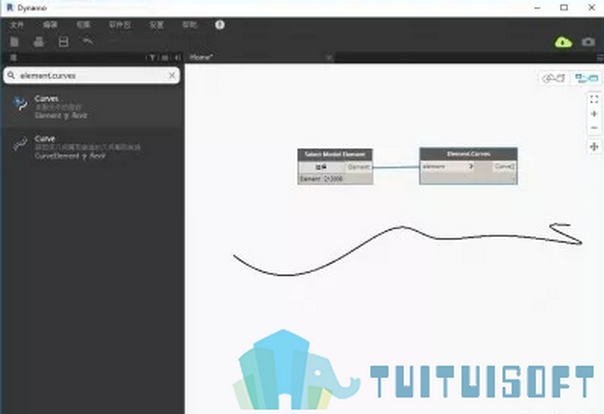Click the Element output port of selection node
The image size is (604, 414).
[x=359, y=167]
